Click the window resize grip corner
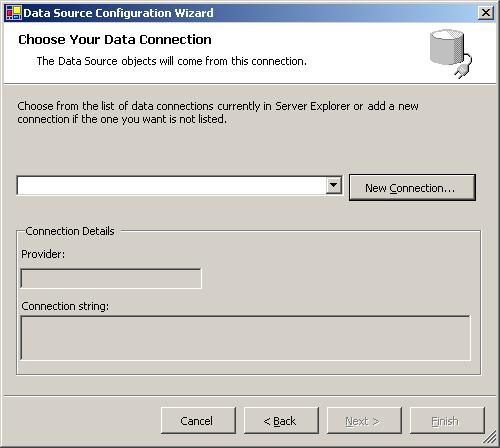 coord(490,438)
